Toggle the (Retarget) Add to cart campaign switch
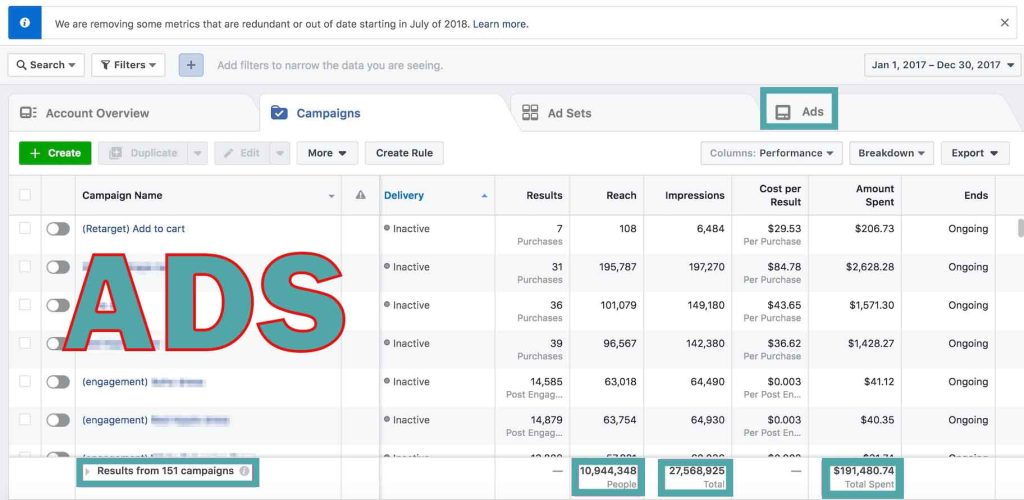The height and width of the screenshot is (500, 1024). pyautogui.click(x=58, y=228)
